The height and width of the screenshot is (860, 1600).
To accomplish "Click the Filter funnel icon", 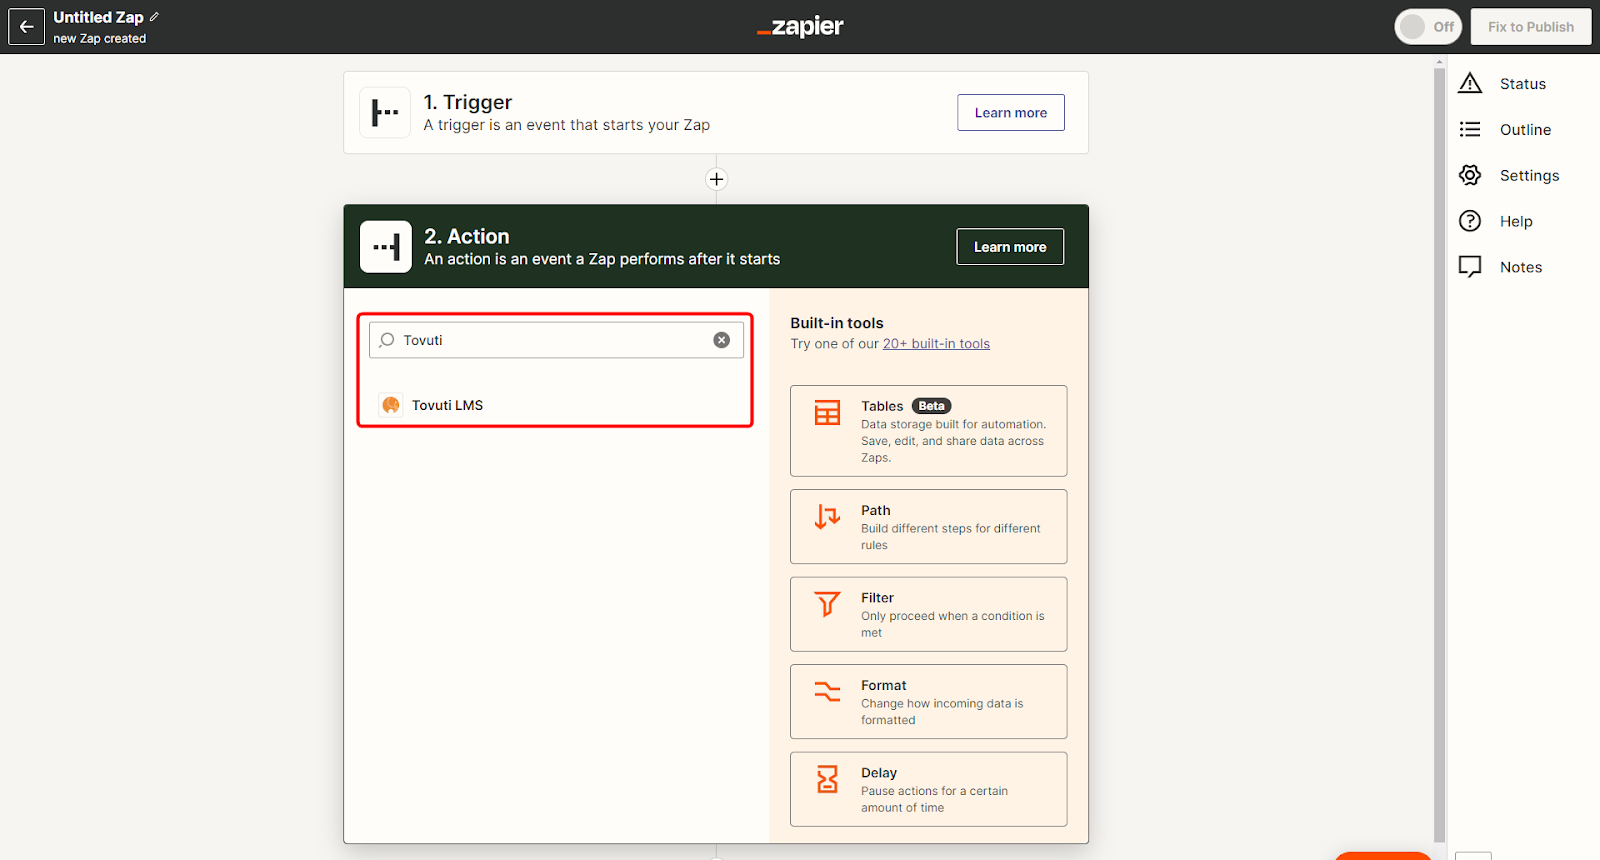I will click(x=827, y=604).
